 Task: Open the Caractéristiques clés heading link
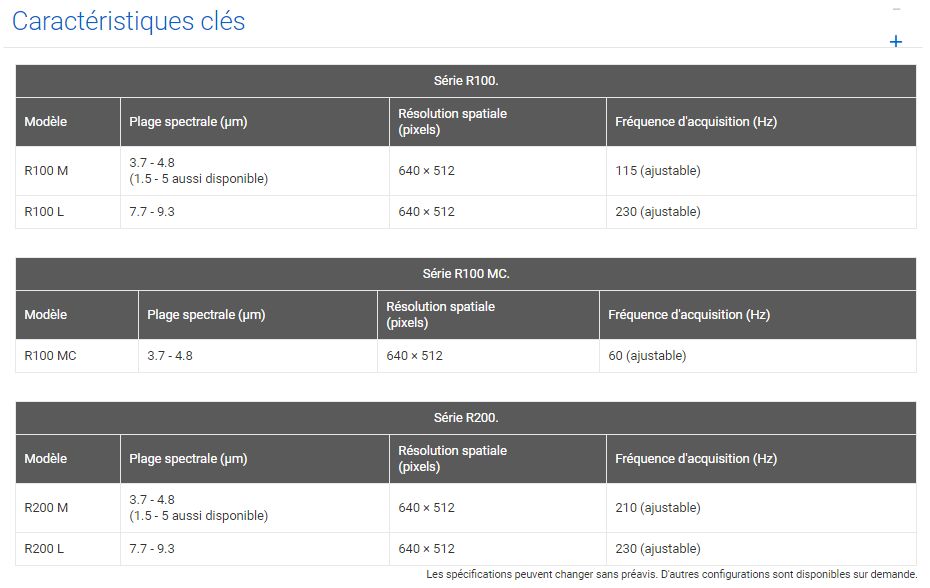pos(129,20)
